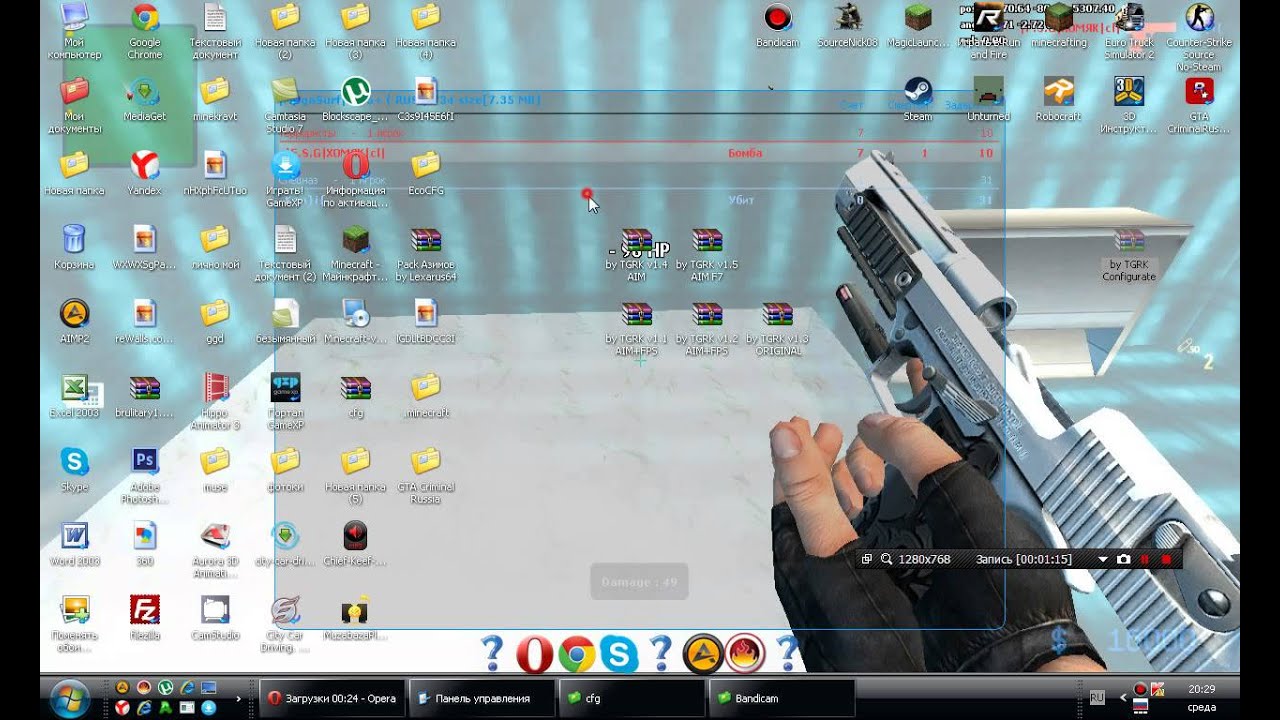Switch to cfg taskbar window
1280x720 pixels.
(x=632, y=698)
